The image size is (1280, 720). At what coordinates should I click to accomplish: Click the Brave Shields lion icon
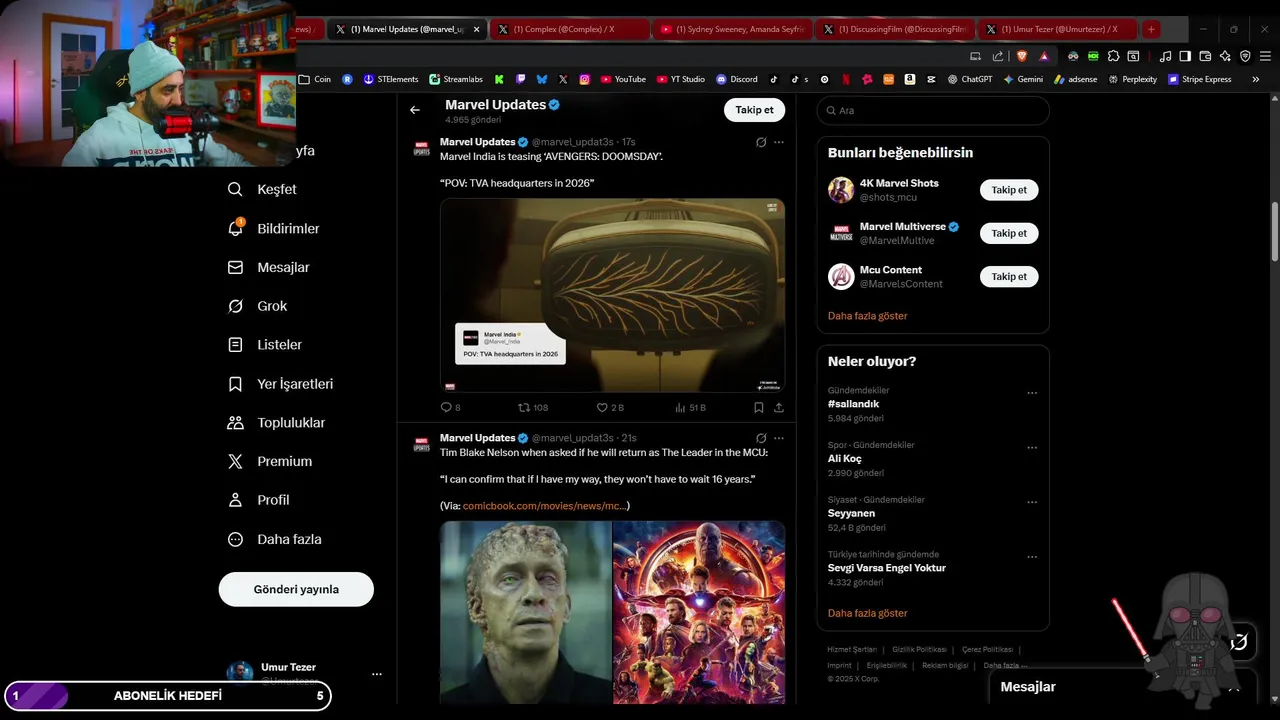1022,56
